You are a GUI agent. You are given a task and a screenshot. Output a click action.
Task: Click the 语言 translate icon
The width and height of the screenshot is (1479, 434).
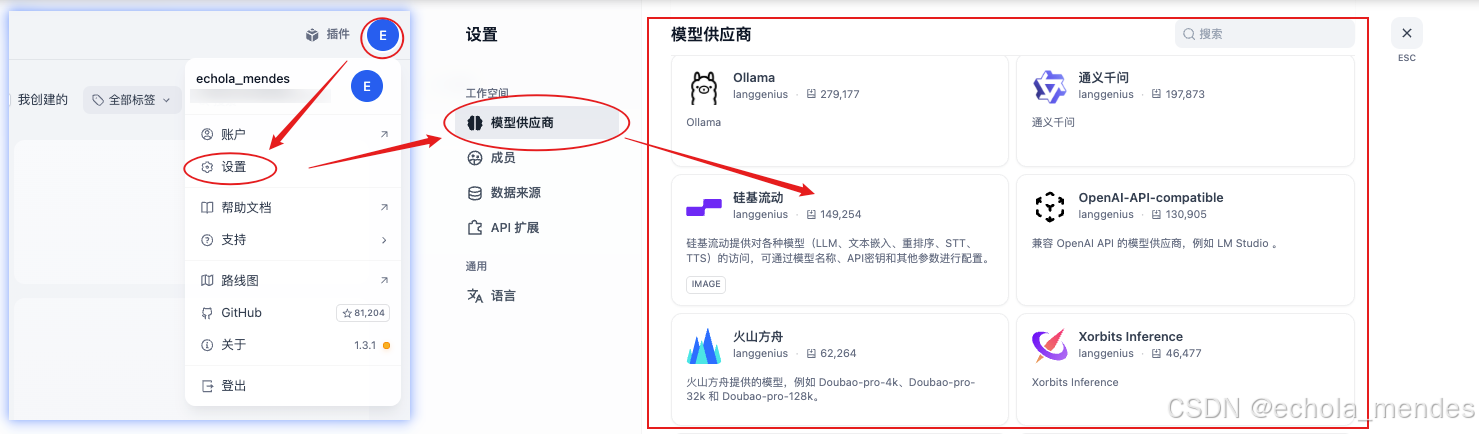point(475,296)
